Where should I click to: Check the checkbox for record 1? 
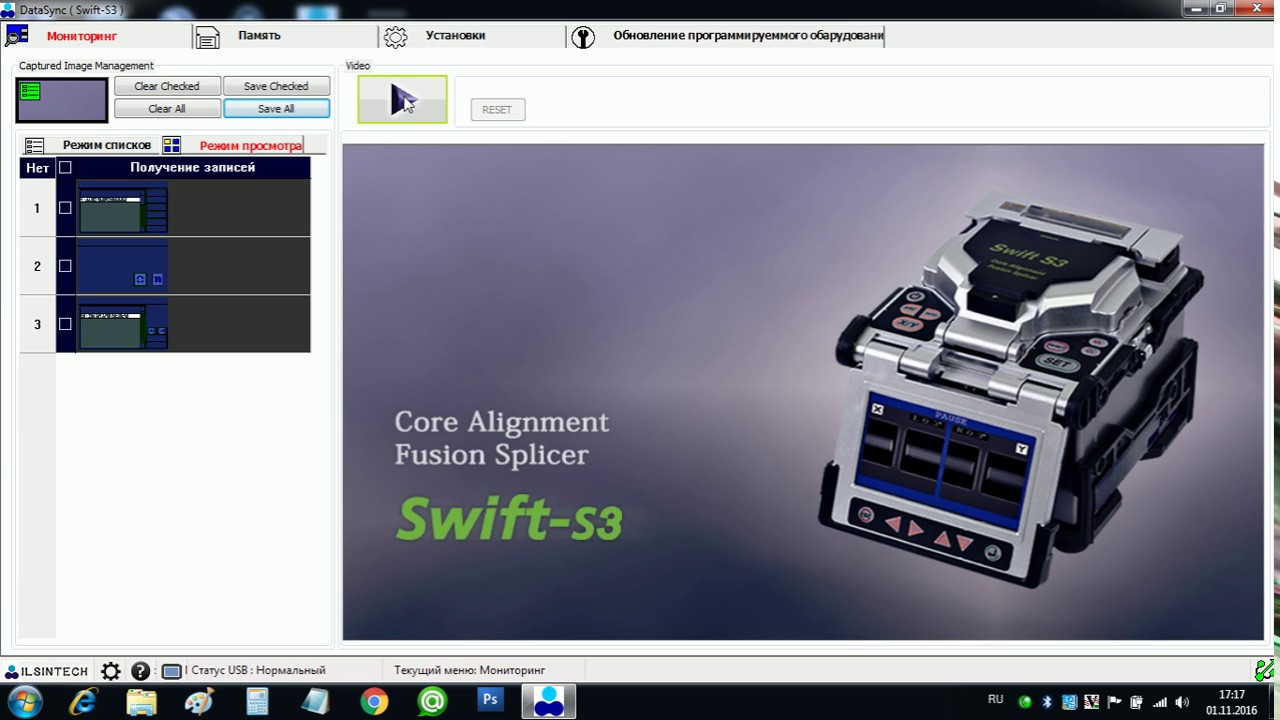coord(65,208)
